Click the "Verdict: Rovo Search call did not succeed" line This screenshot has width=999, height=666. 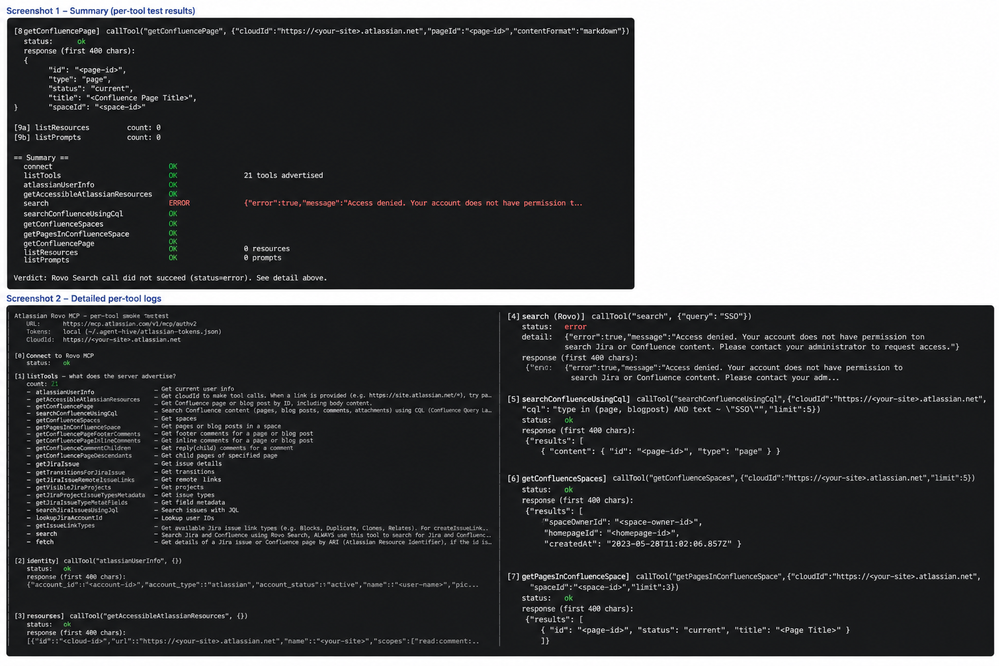click(170, 278)
